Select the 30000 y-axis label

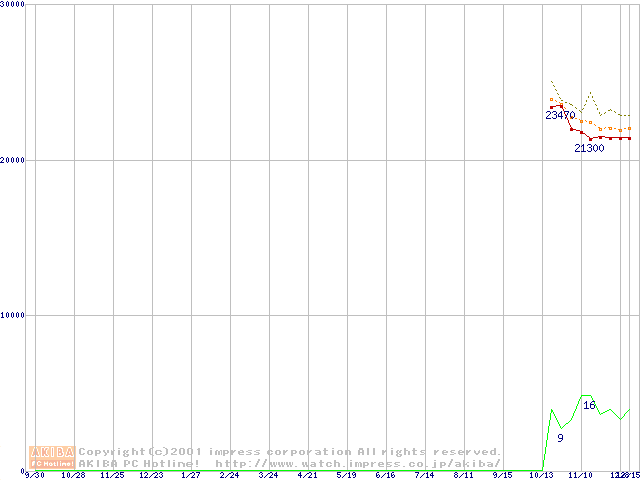14,5
